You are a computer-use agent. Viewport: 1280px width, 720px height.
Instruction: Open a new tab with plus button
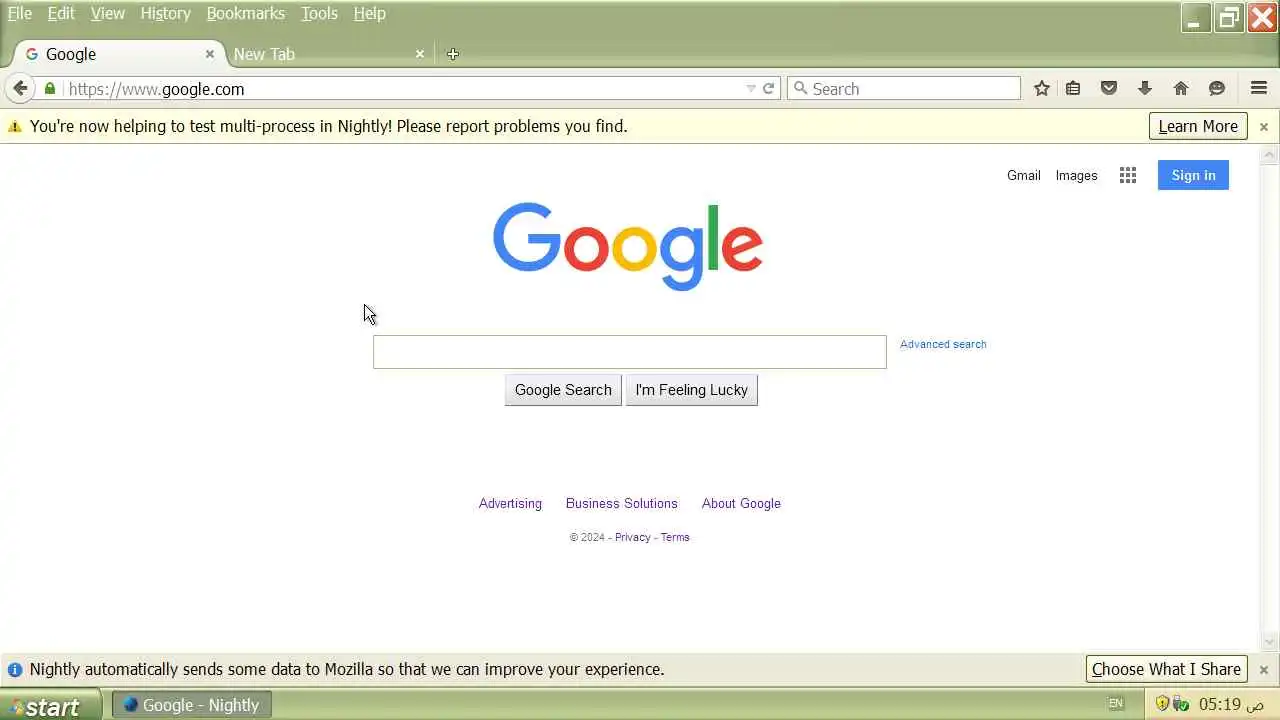pos(453,54)
